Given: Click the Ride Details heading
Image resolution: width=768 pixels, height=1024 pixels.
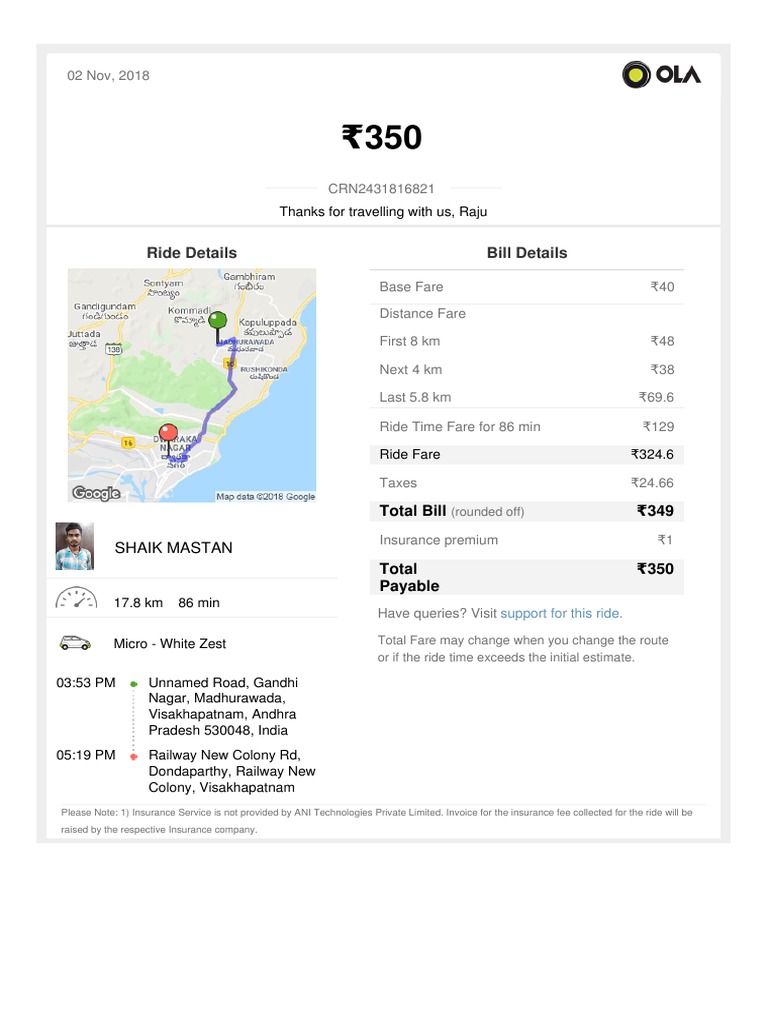Looking at the screenshot, I should 192,253.
